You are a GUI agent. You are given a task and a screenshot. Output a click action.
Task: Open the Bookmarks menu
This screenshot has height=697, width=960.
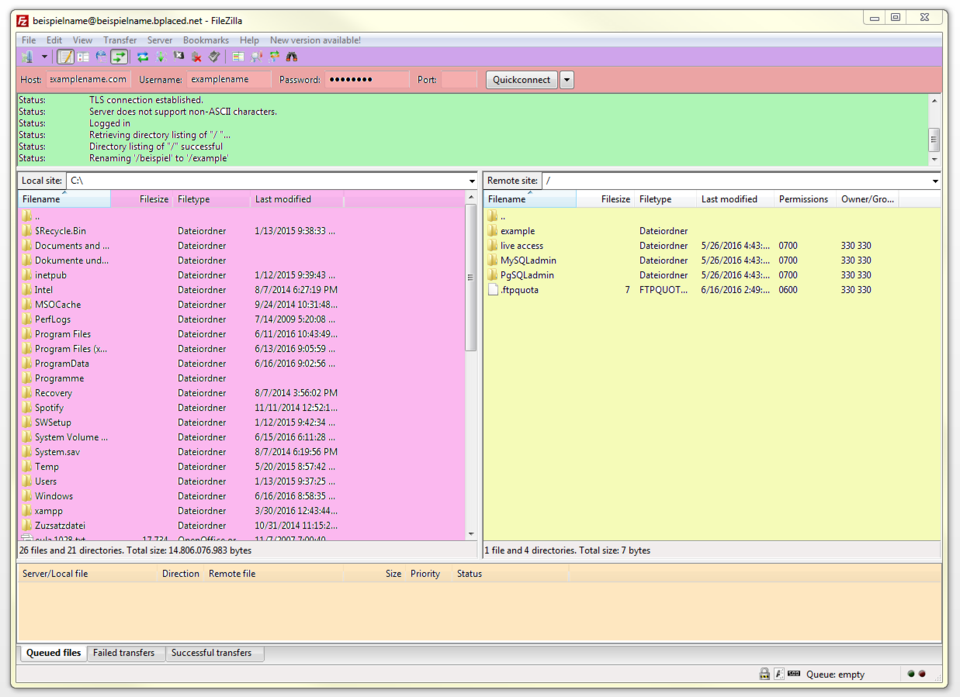(x=206, y=40)
